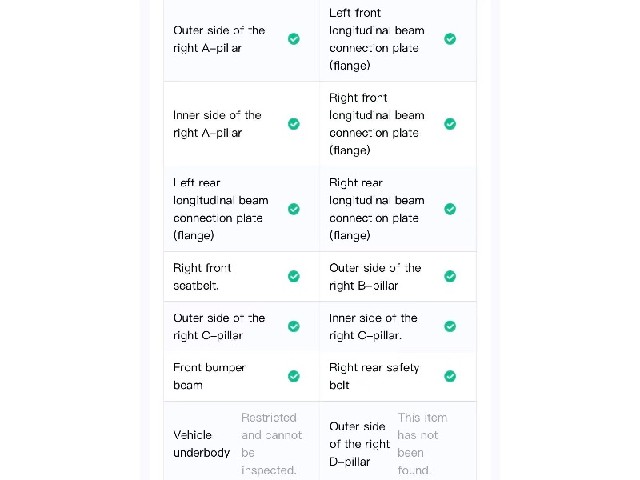
Task: Click check icon for front bumper beam
Action: [x=293, y=376]
